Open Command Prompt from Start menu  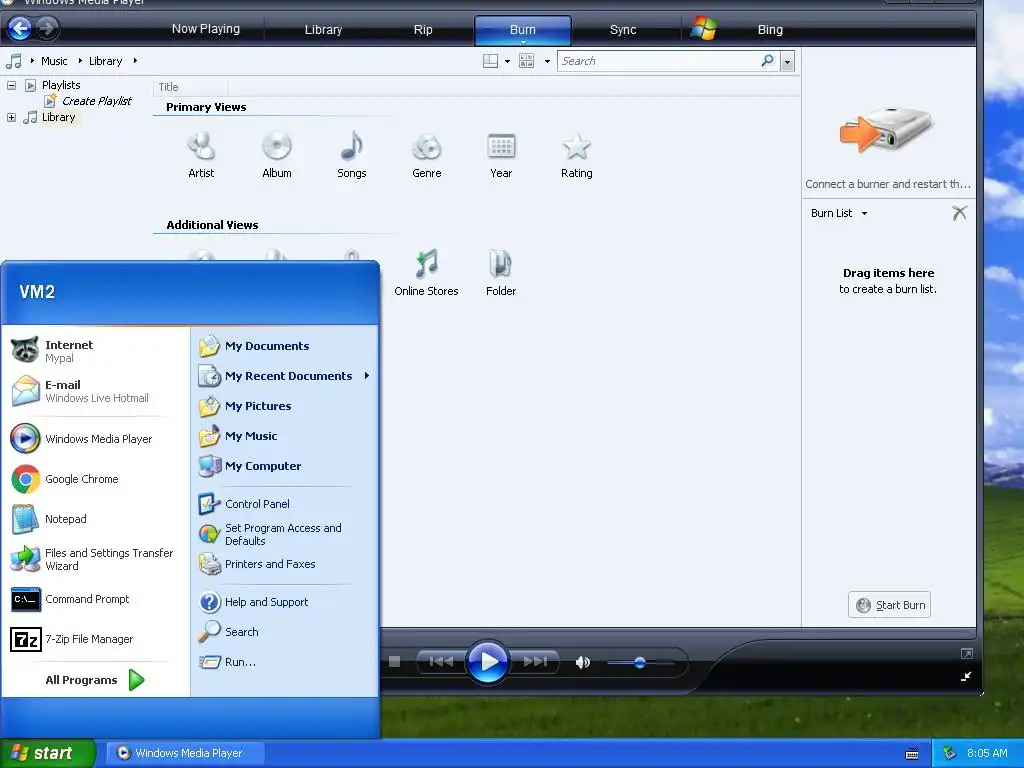96,599
